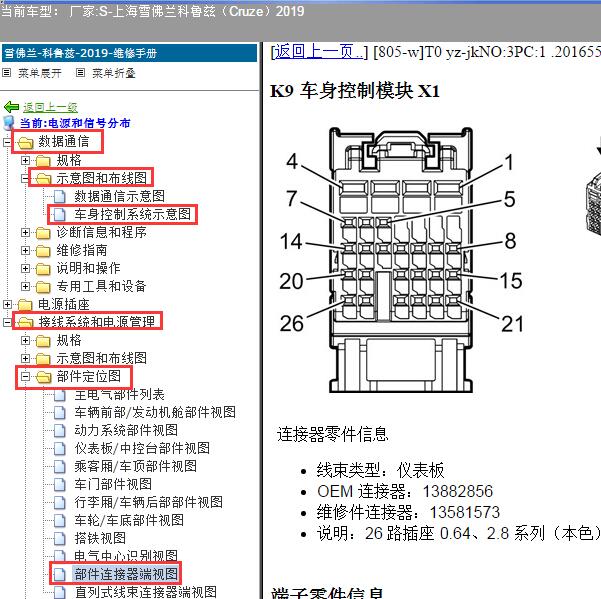601x599 pixels.
Task: Click OEM 连接器 number 13882856
Action: (x=458, y=491)
